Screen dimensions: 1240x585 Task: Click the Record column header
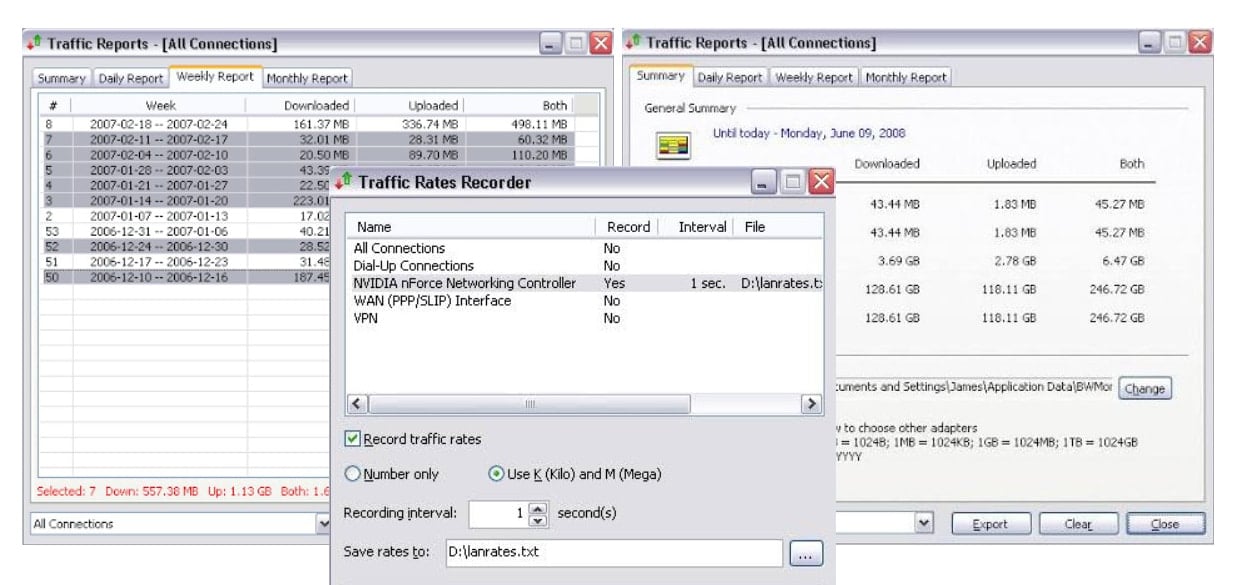(629, 227)
